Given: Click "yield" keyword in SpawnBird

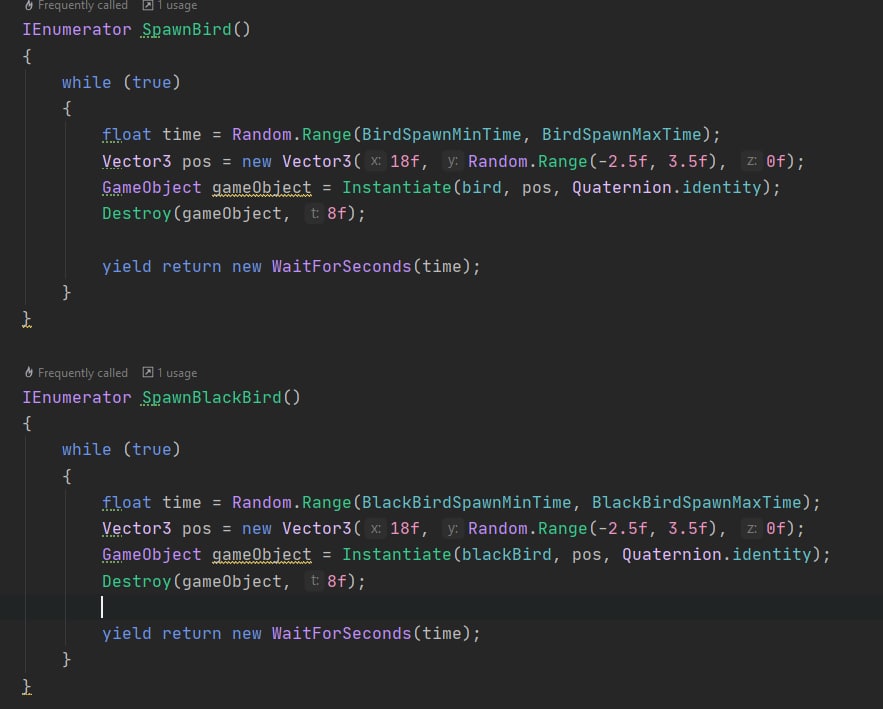Looking at the screenshot, I should [x=126, y=266].
